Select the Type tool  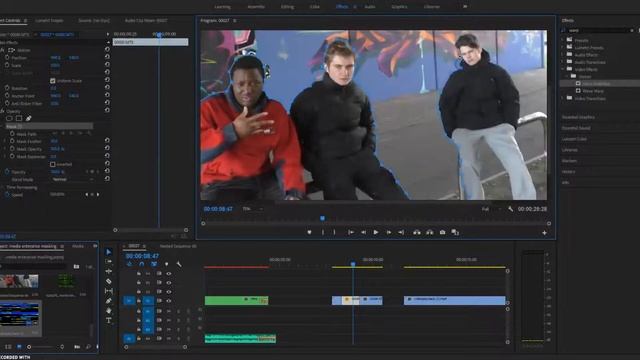coord(109,320)
